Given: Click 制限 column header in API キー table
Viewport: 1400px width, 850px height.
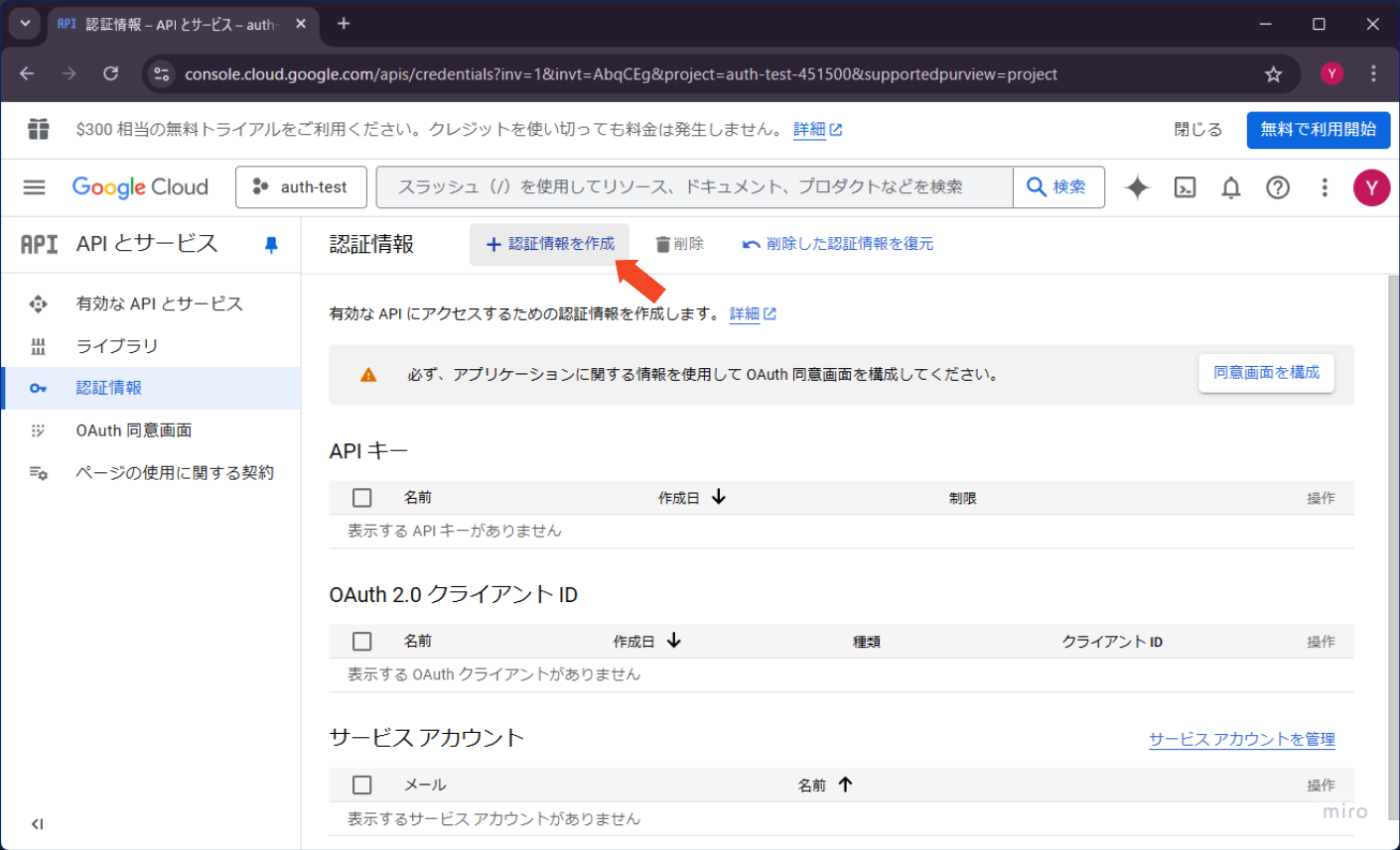Looking at the screenshot, I should (x=963, y=498).
